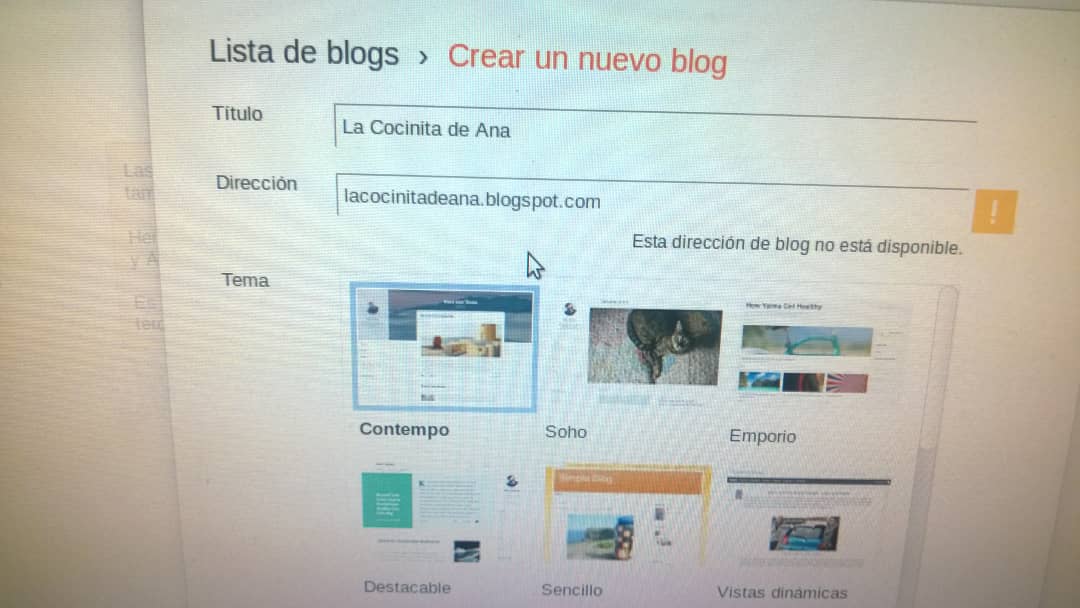Click the 'Título' field label
The width and height of the screenshot is (1080, 608).
point(237,114)
